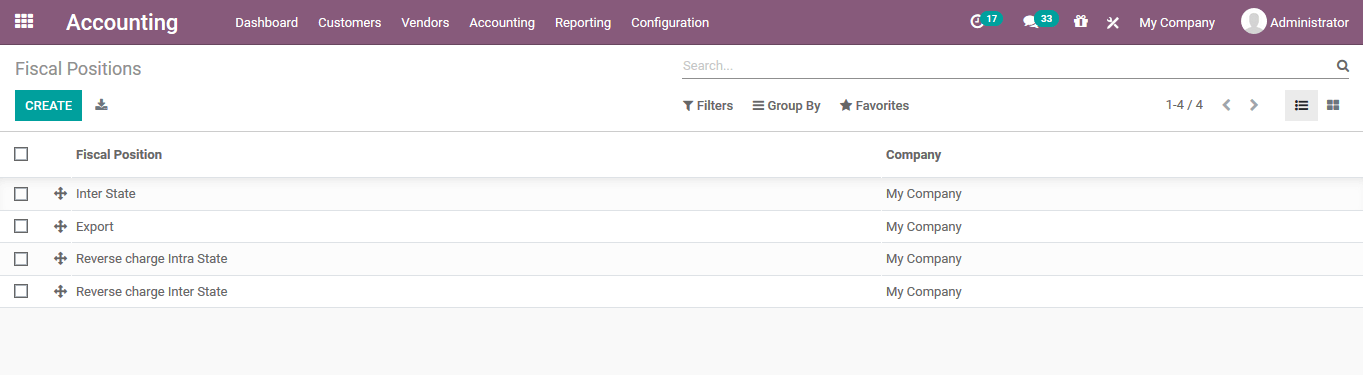Sort by Company column header
1363x375 pixels.
(913, 155)
